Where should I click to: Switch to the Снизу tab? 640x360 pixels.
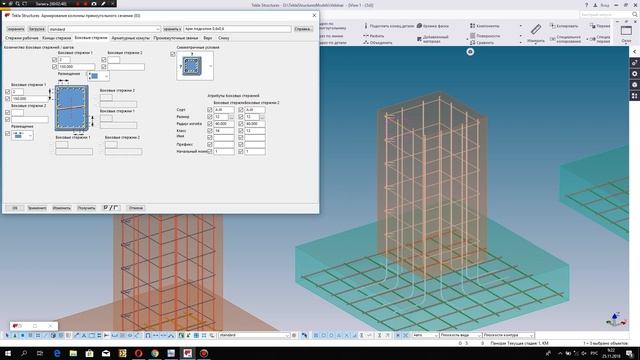(224, 38)
